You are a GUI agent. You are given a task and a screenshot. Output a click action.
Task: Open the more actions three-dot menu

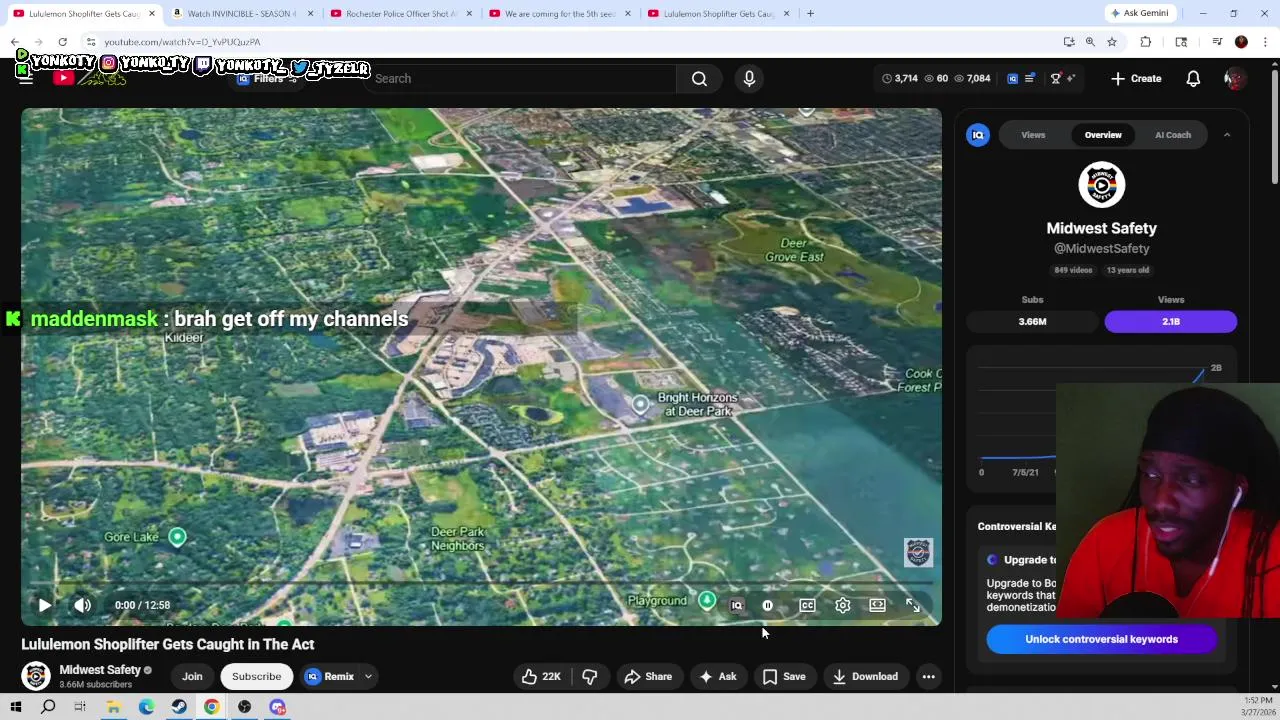click(928, 677)
